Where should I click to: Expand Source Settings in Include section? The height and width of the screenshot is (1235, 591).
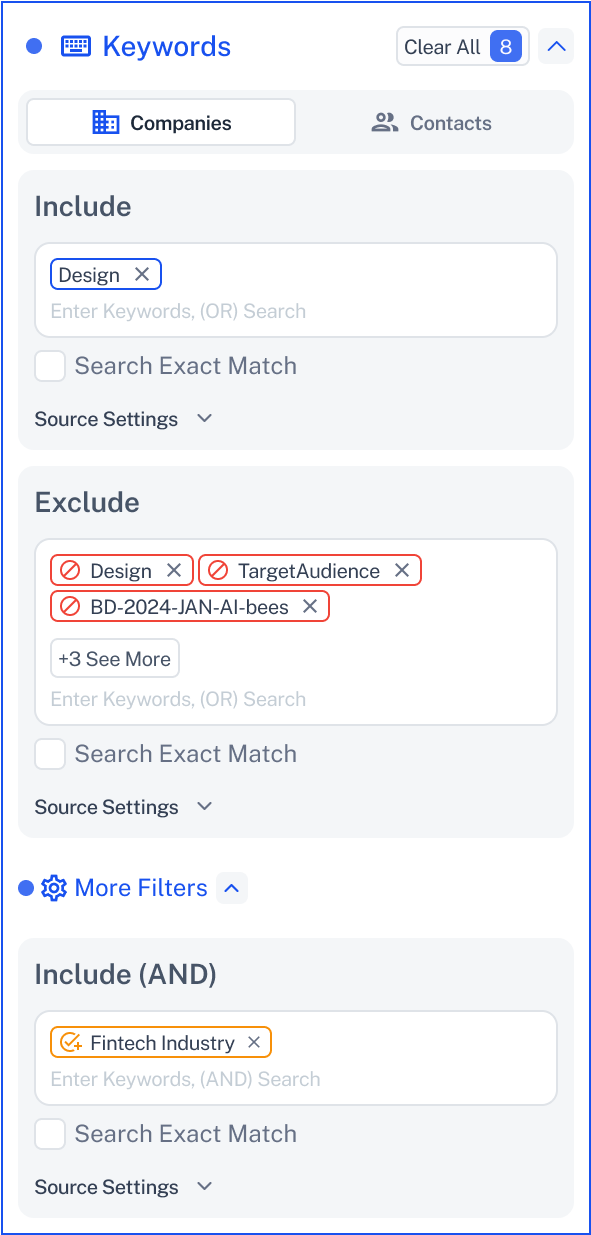click(124, 419)
